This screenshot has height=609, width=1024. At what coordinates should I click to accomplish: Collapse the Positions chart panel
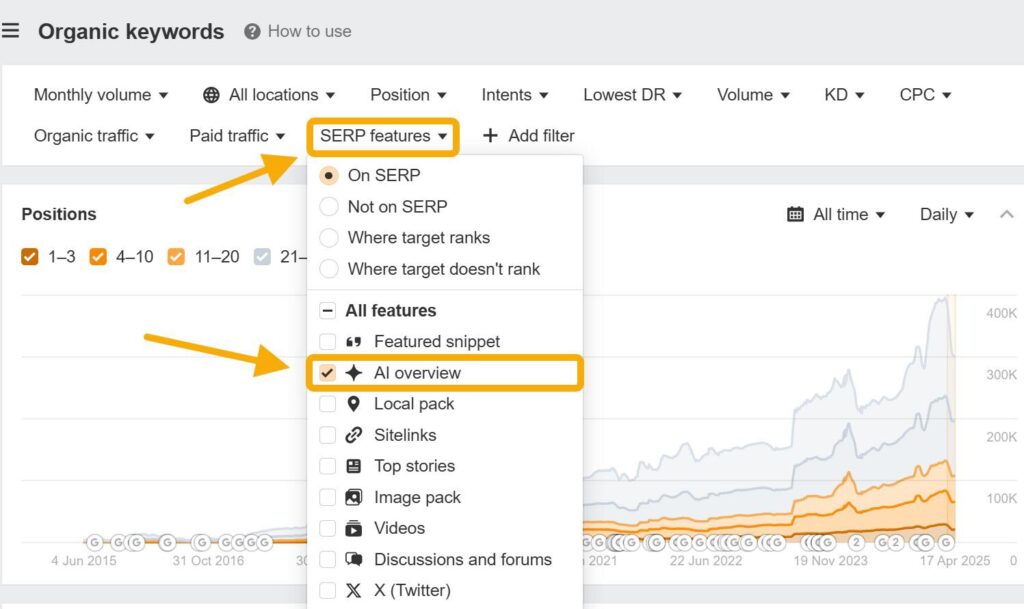click(x=1007, y=214)
